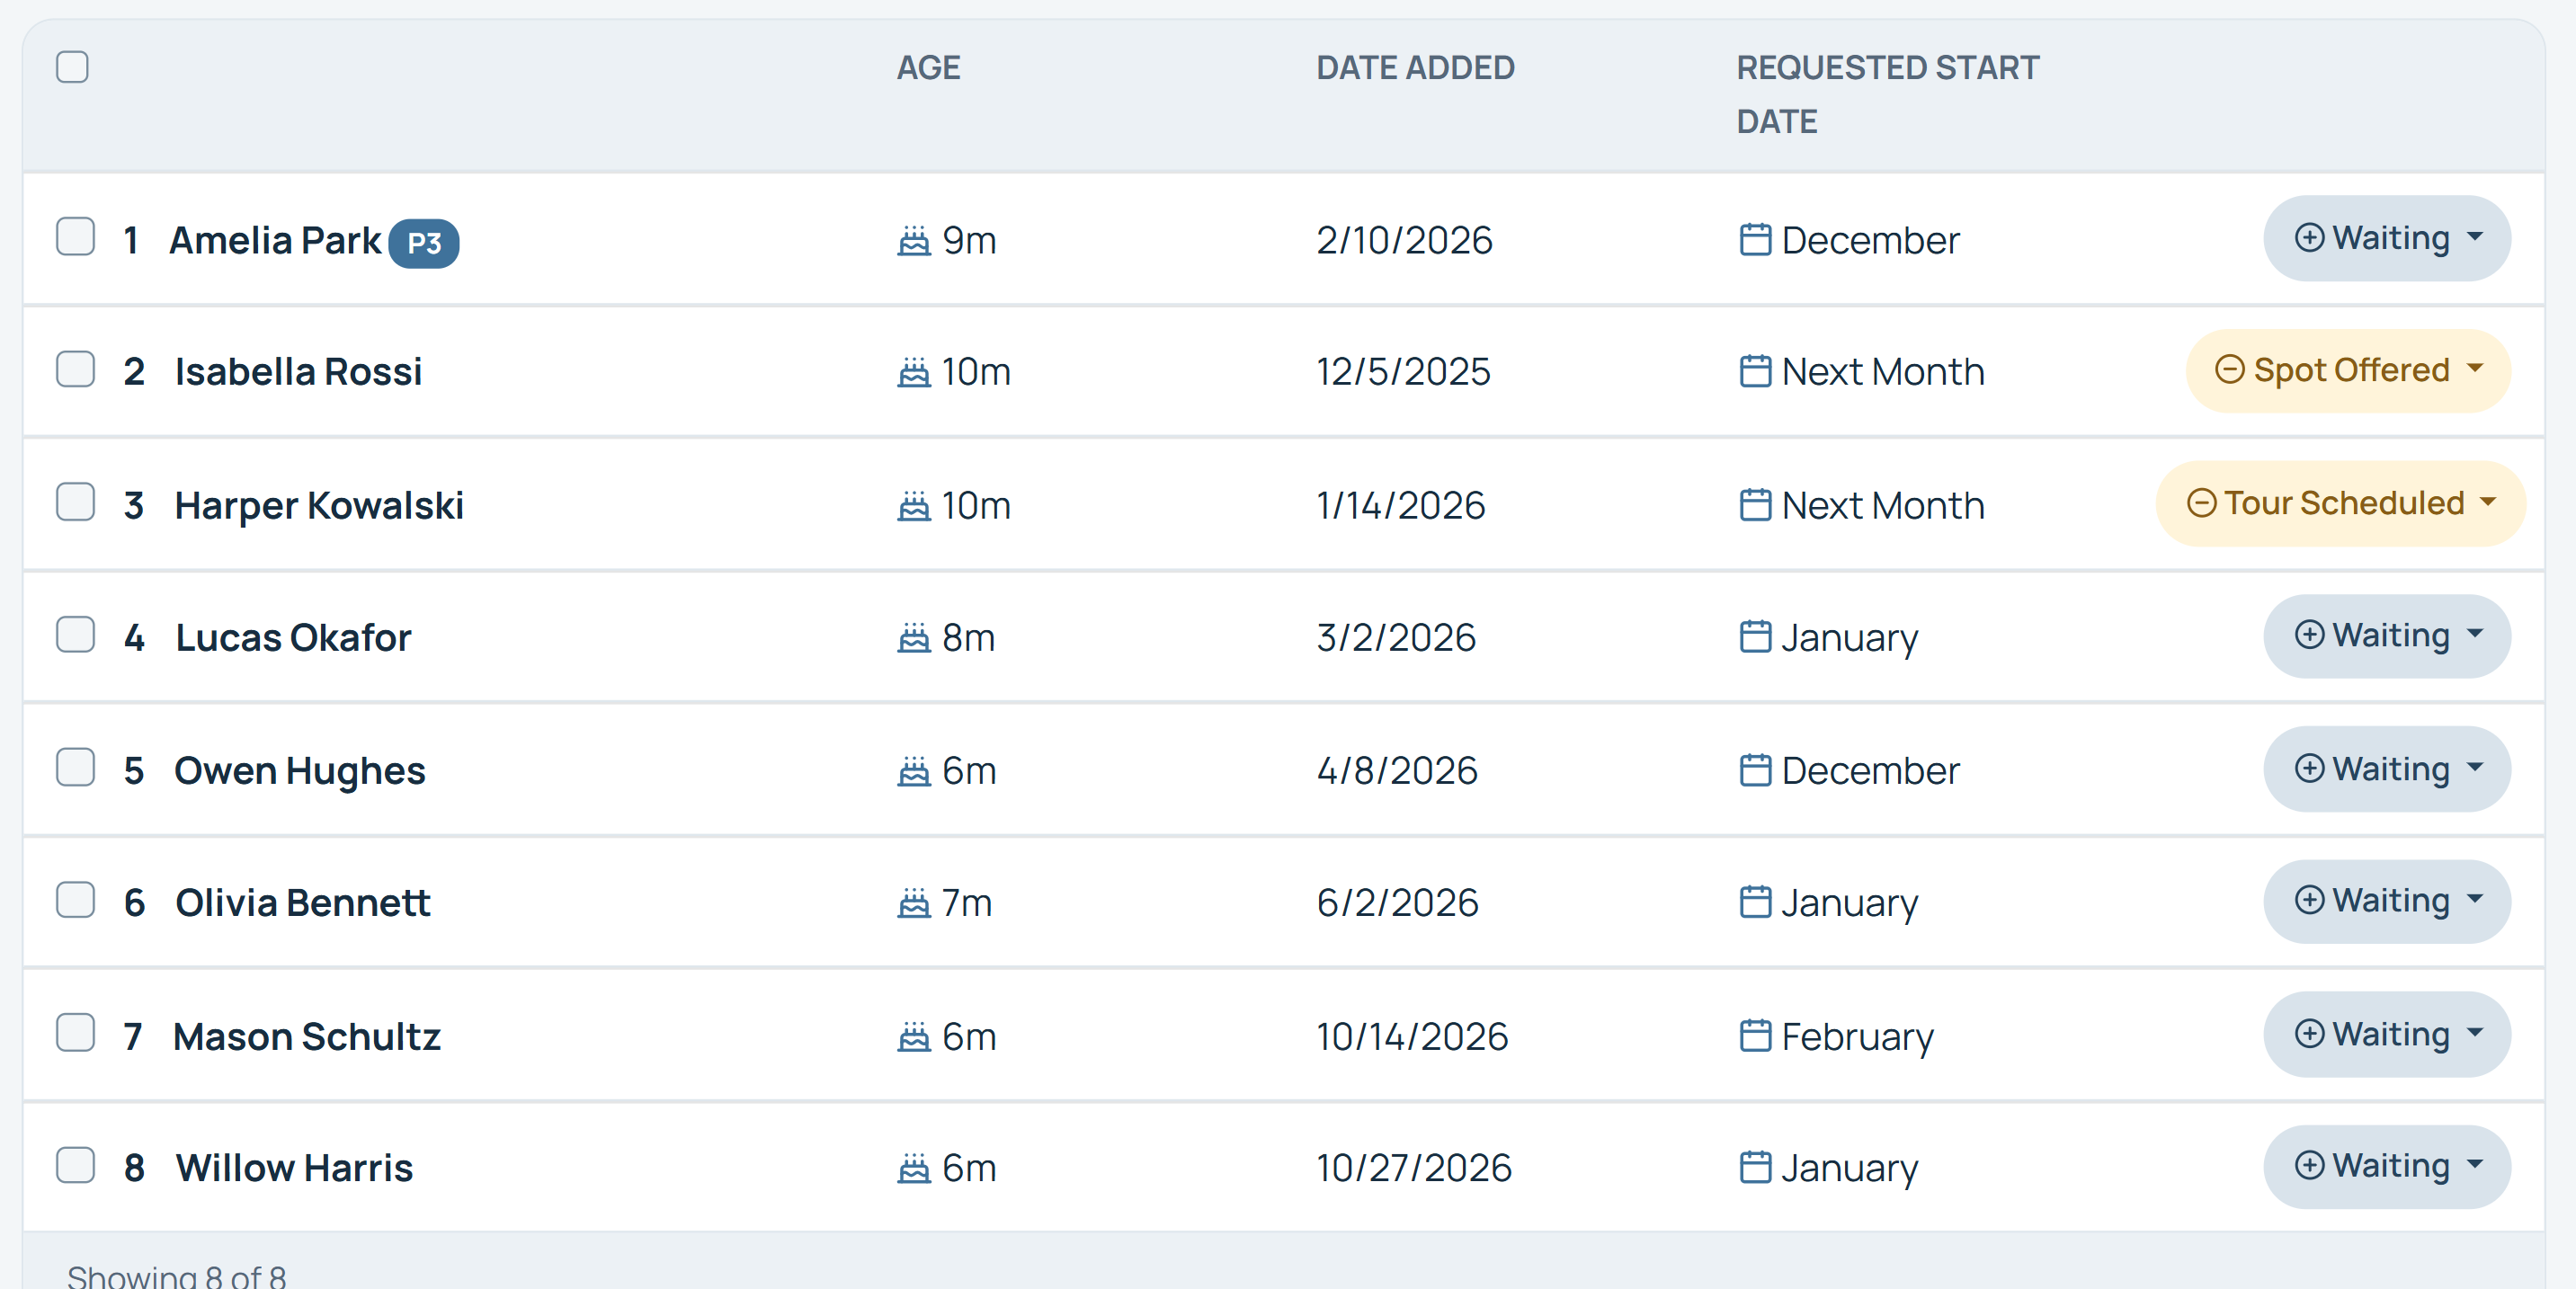2576x1289 pixels.
Task: Check the box for Amelia Park
Action: [75, 237]
